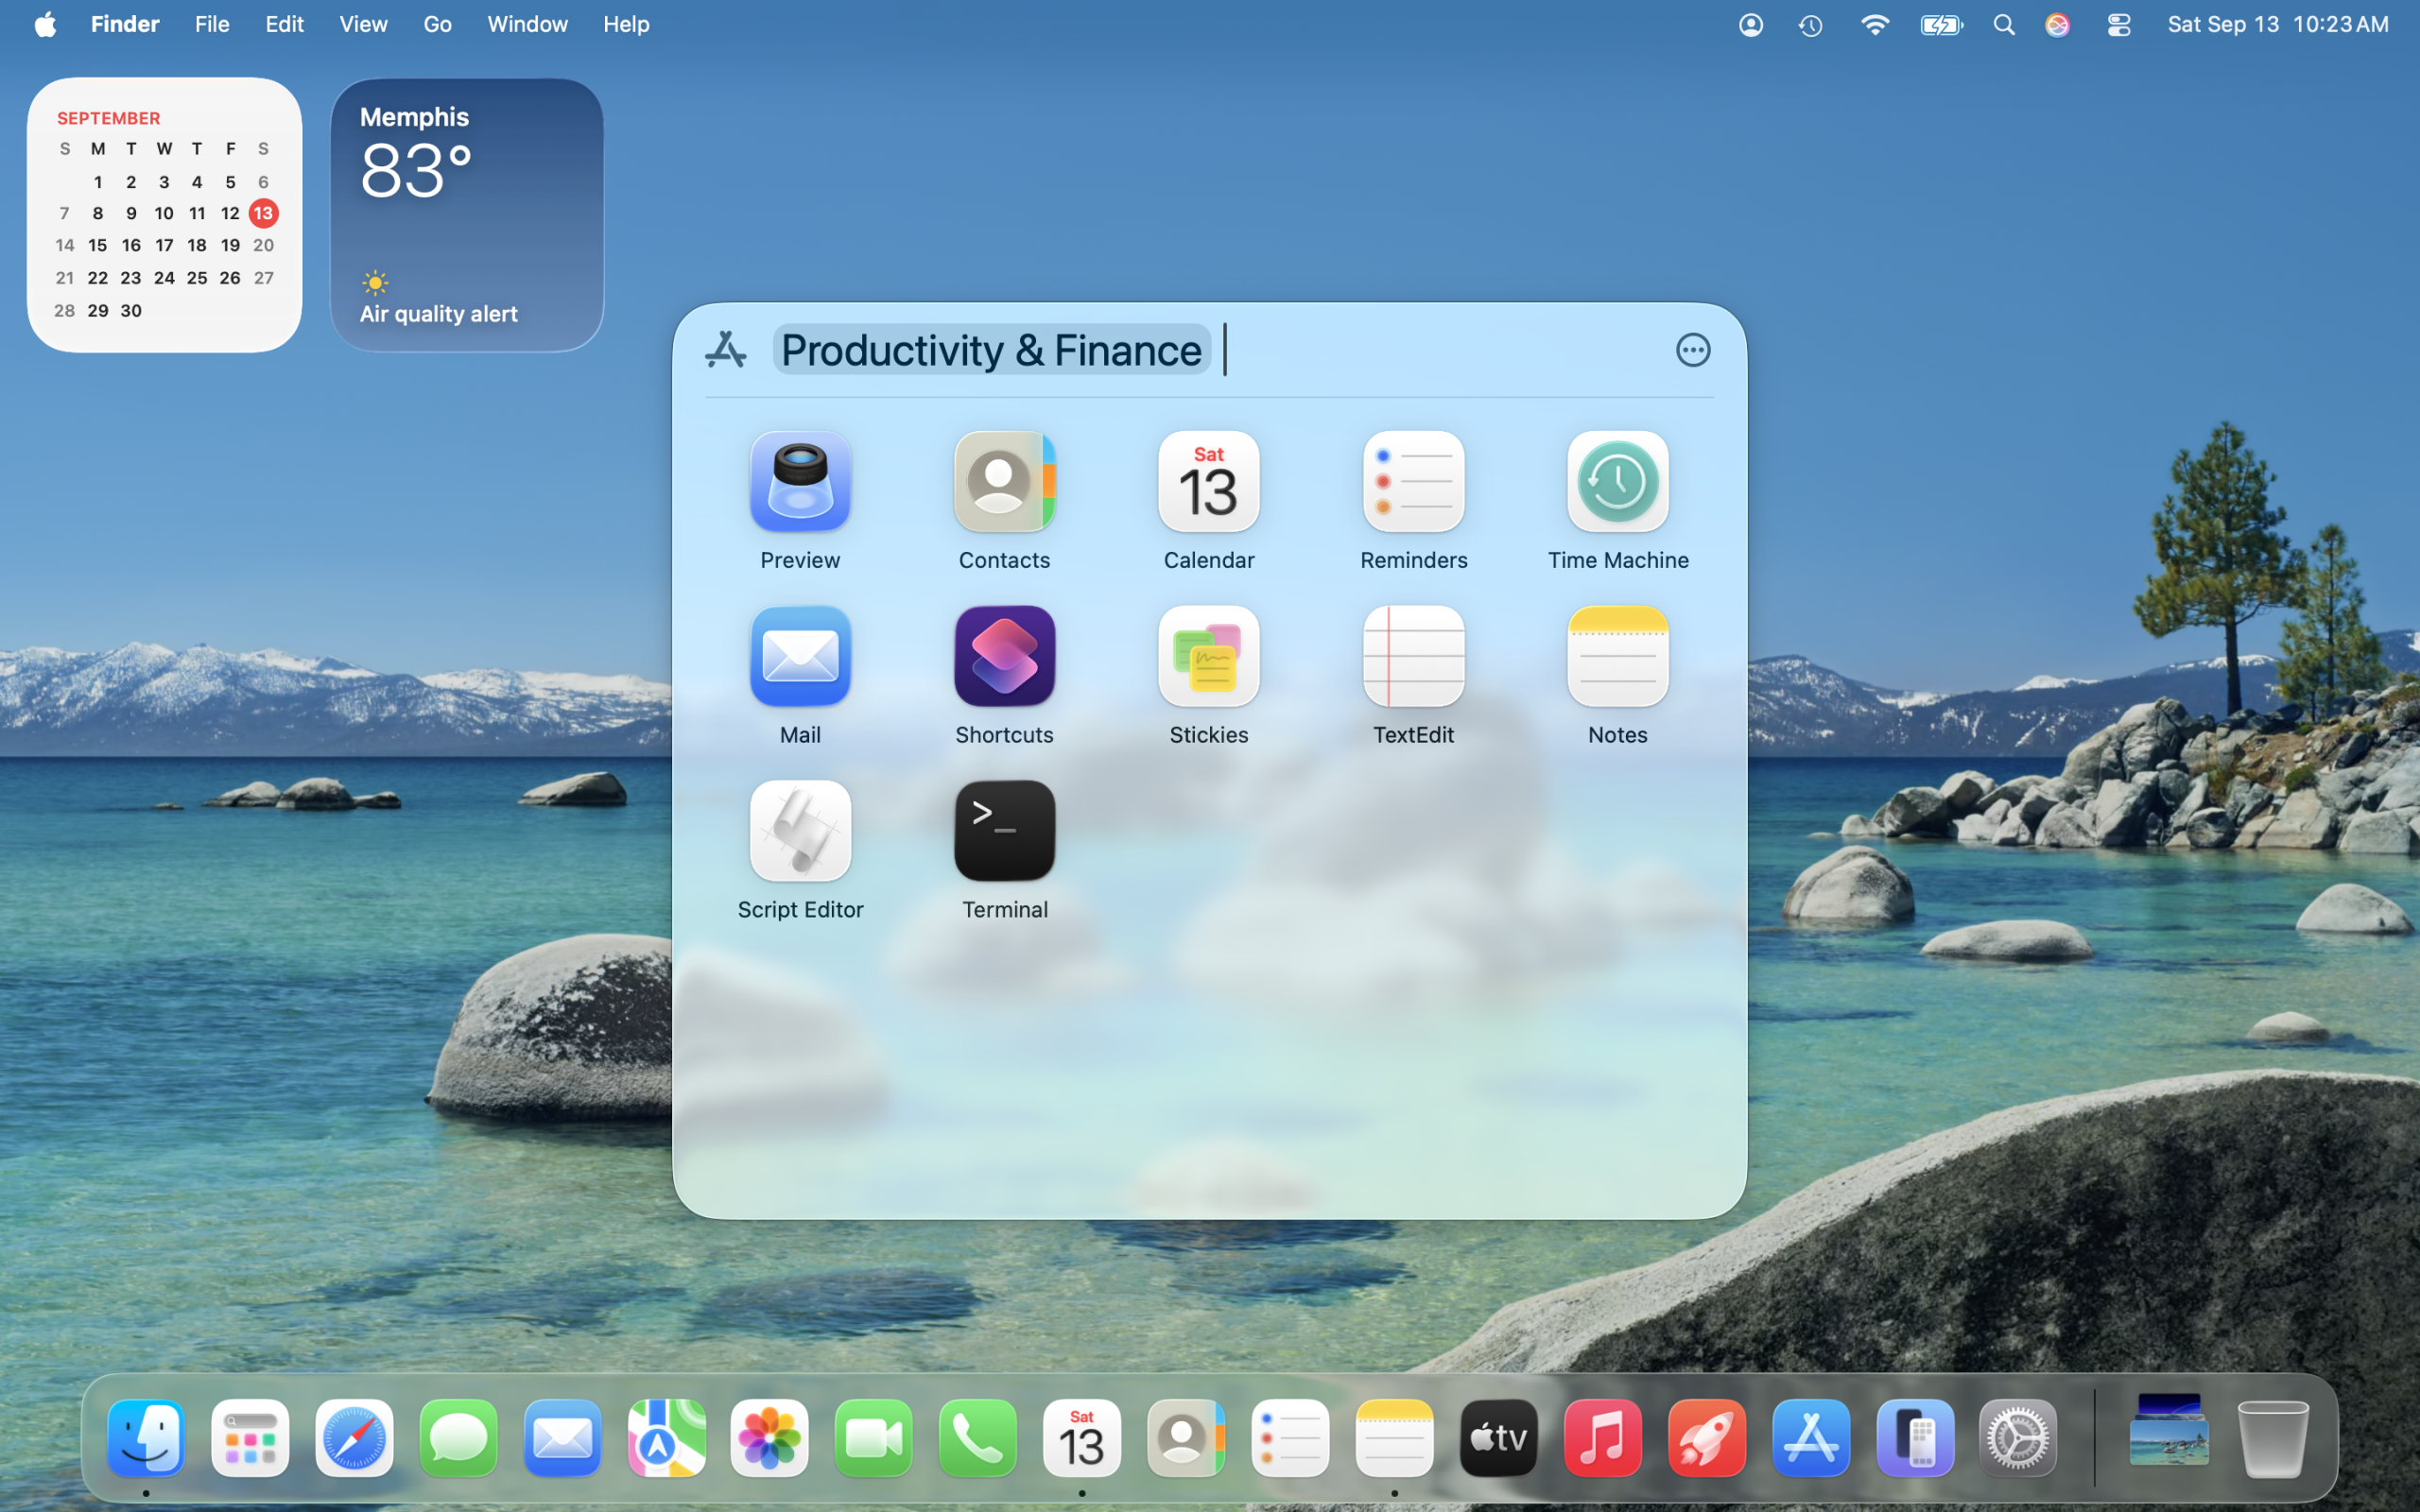Open TextEdit from the grid
Image resolution: width=2420 pixels, height=1512 pixels.
(1413, 657)
